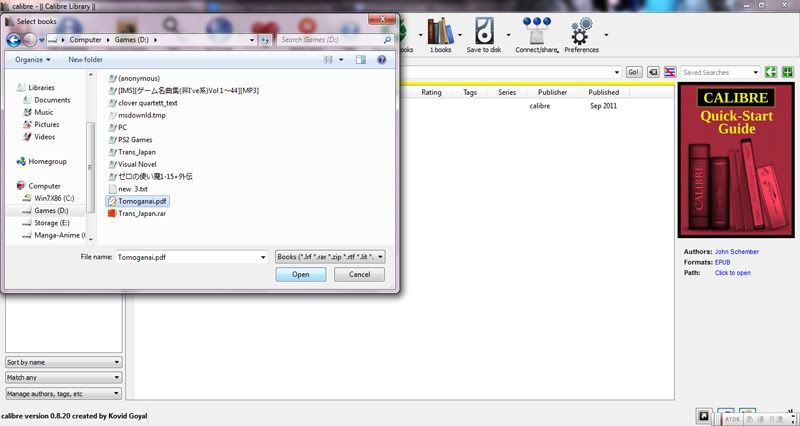Select the PS2 Games folder
The height and width of the screenshot is (426, 800).
click(x=135, y=139)
